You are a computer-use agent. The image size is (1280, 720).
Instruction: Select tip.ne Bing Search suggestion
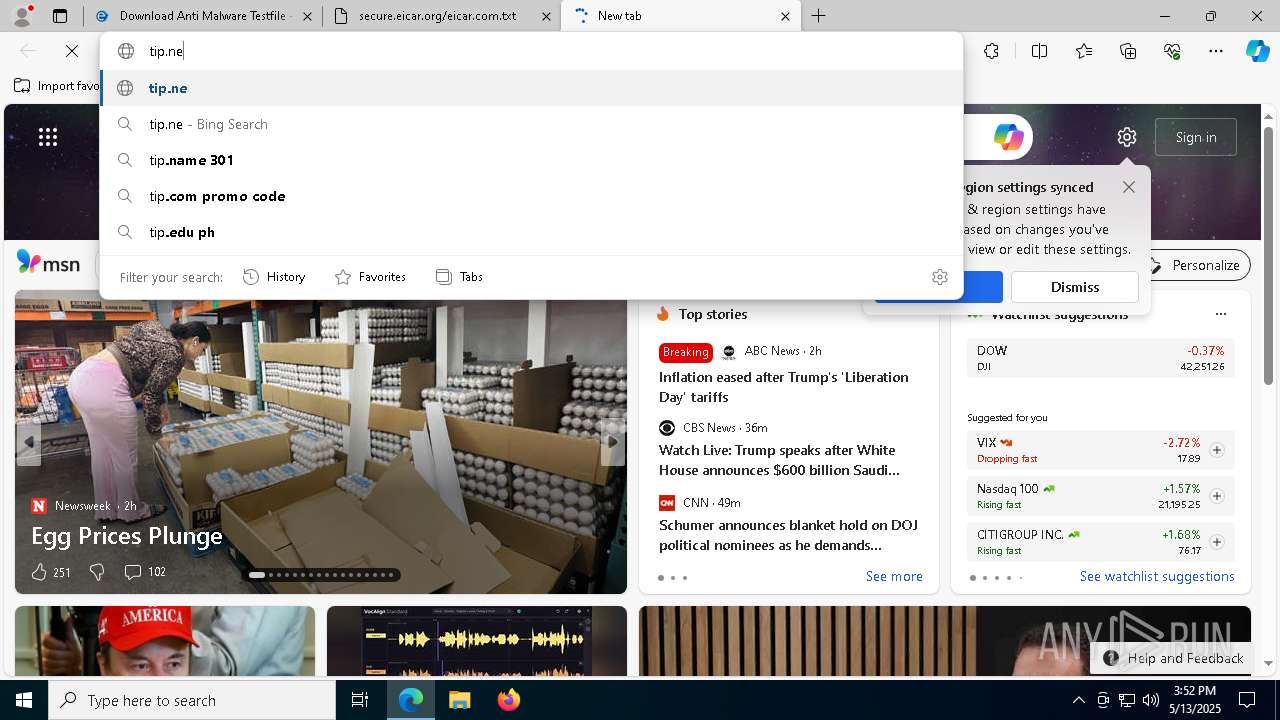[531, 124]
